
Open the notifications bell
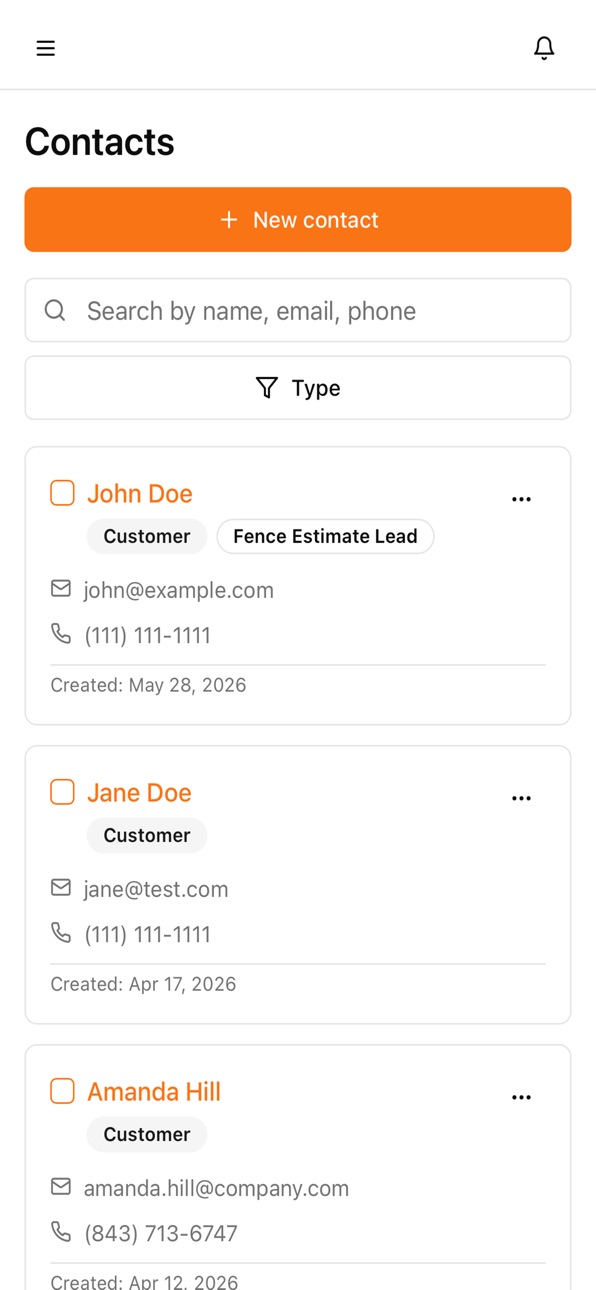pyautogui.click(x=544, y=48)
